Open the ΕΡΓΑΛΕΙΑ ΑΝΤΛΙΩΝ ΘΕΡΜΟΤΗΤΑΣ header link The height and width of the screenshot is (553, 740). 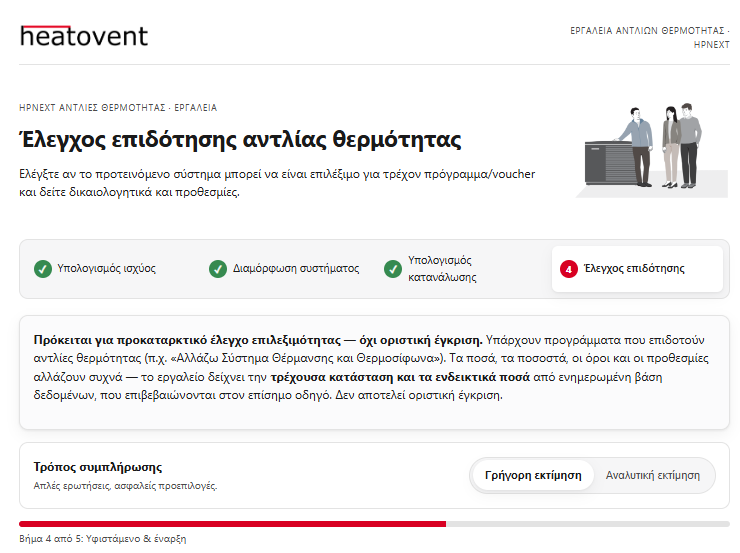[x=647, y=31]
